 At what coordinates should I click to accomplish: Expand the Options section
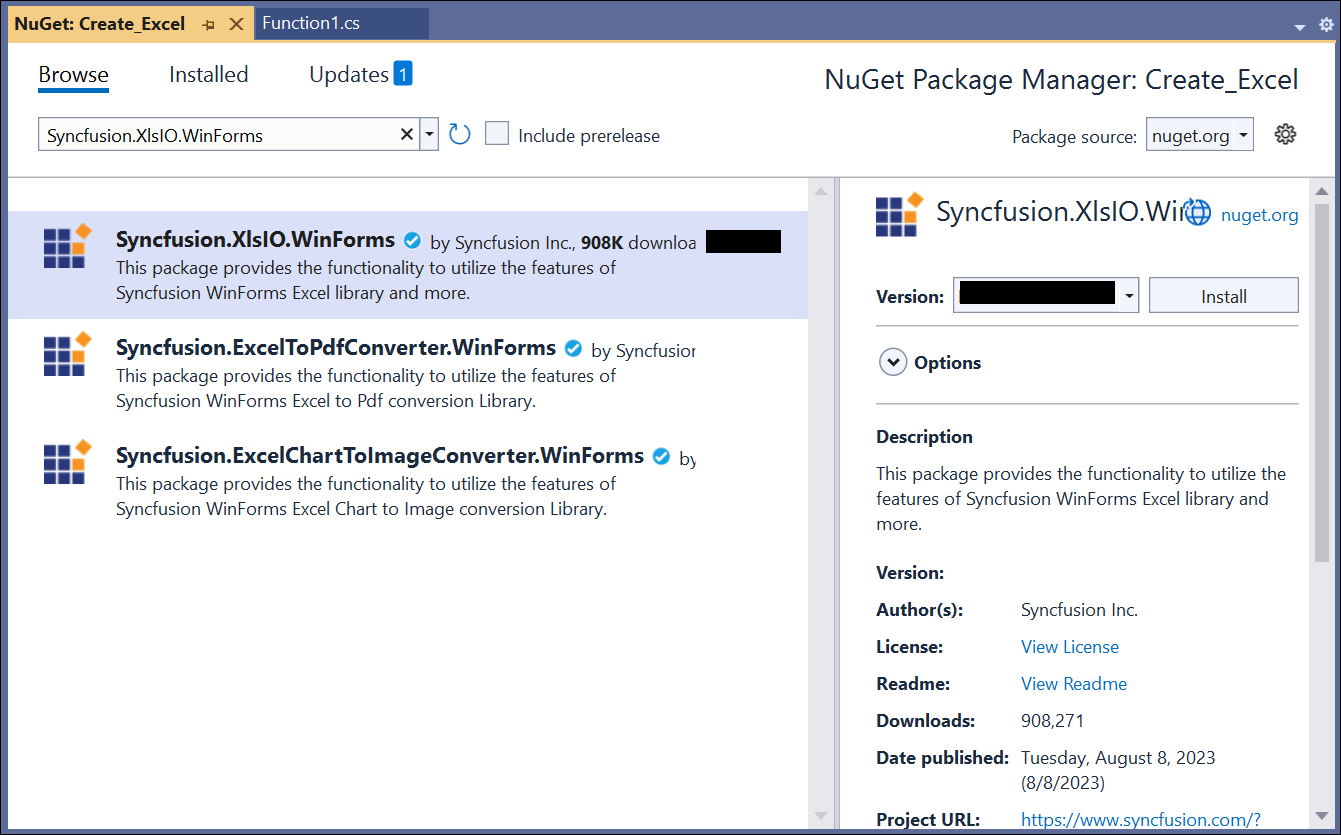[892, 363]
